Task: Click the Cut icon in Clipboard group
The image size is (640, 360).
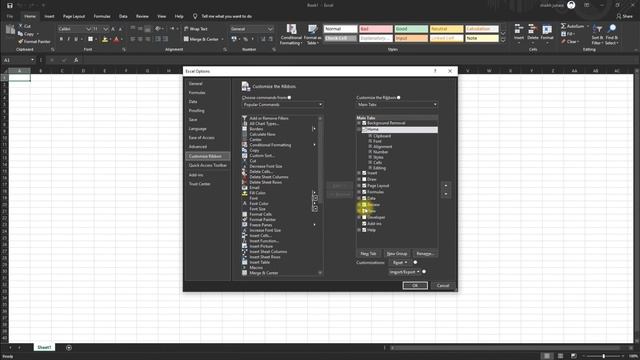Action: click(x=21, y=26)
